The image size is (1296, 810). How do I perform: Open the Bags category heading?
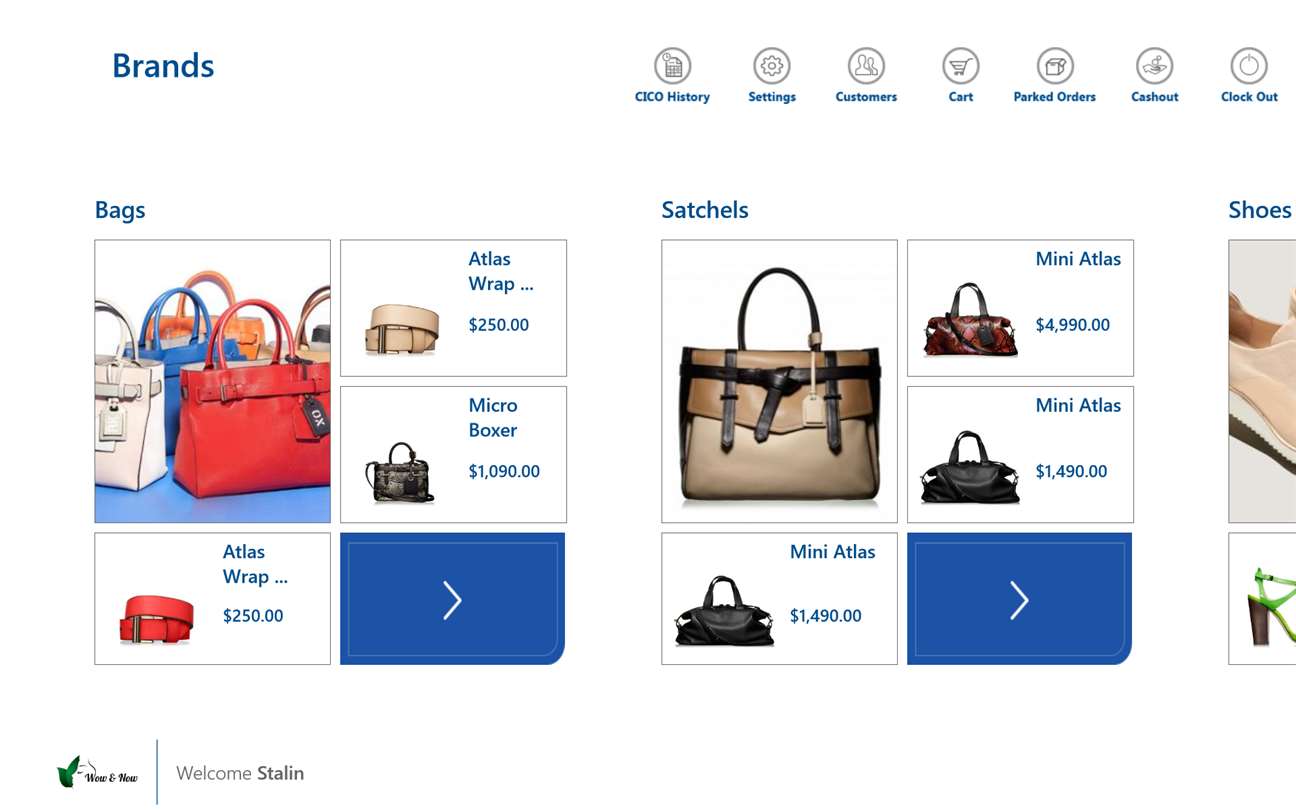(x=120, y=210)
